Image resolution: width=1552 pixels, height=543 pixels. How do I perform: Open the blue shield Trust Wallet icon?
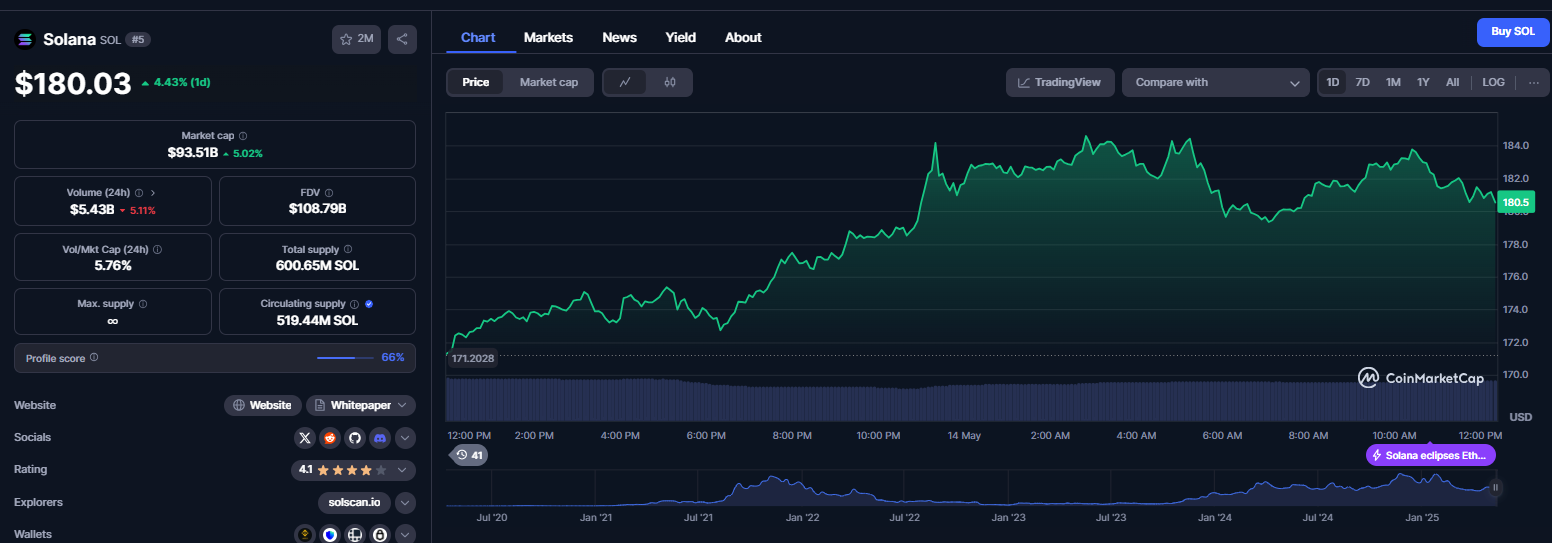(x=330, y=535)
